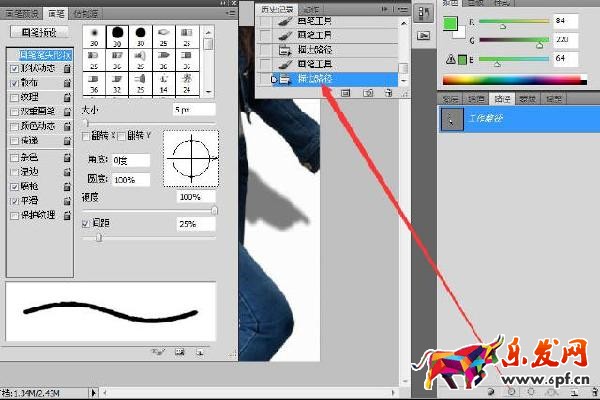Click the lock icon beside 散布 (Scattering)

pos(67,82)
